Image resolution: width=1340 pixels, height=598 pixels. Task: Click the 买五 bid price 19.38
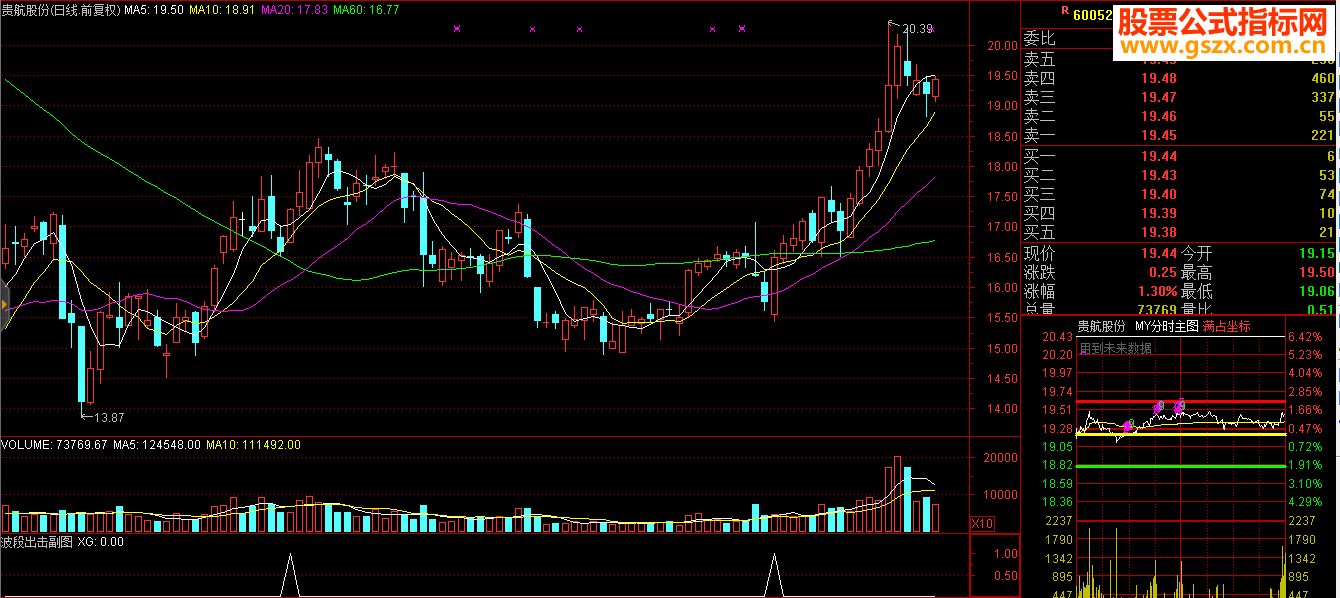coord(1157,233)
